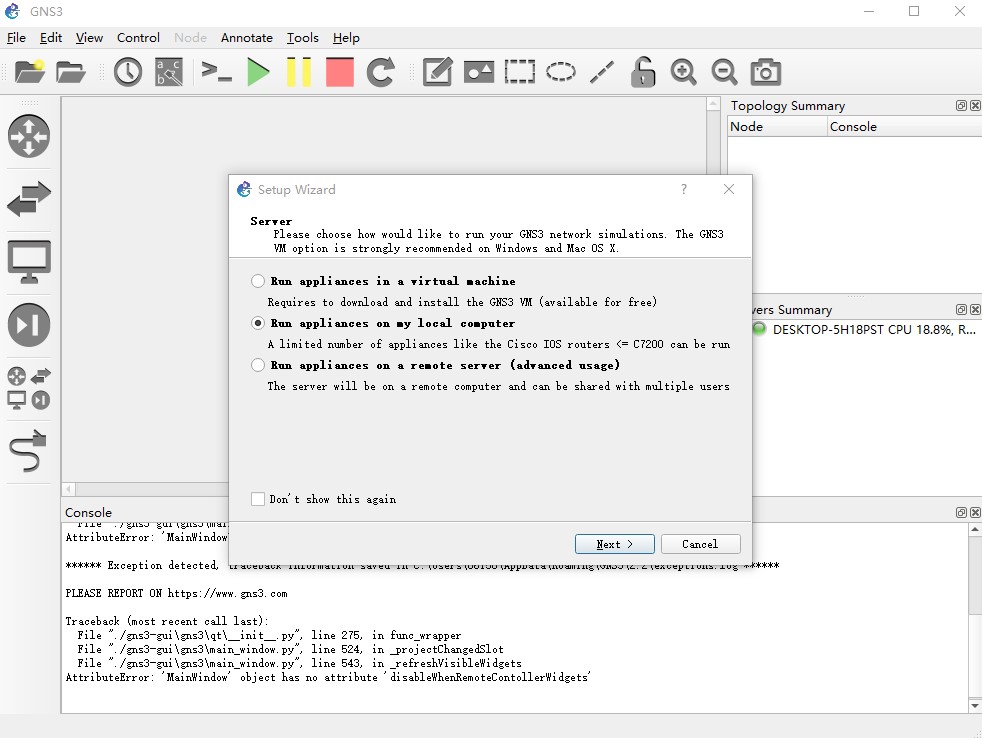Viewport: 982px width, 738px height.
Task: Click the Next button in Setup Wizard
Action: tap(614, 544)
